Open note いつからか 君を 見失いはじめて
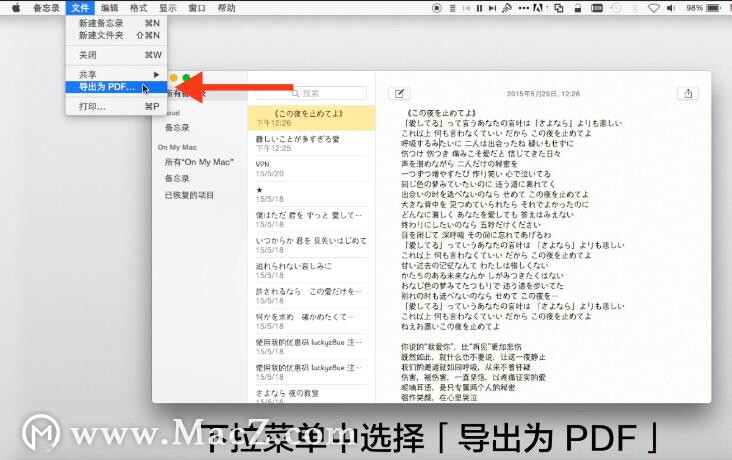Screen dimensions: 732x460 click(x=311, y=245)
